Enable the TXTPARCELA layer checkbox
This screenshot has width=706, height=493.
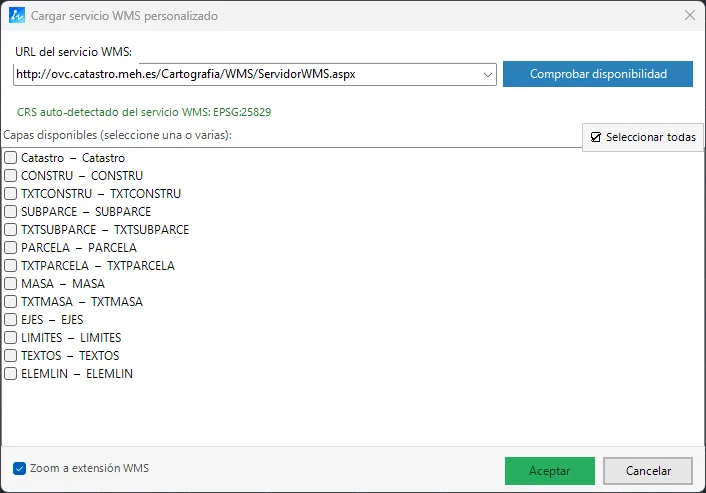point(11,266)
